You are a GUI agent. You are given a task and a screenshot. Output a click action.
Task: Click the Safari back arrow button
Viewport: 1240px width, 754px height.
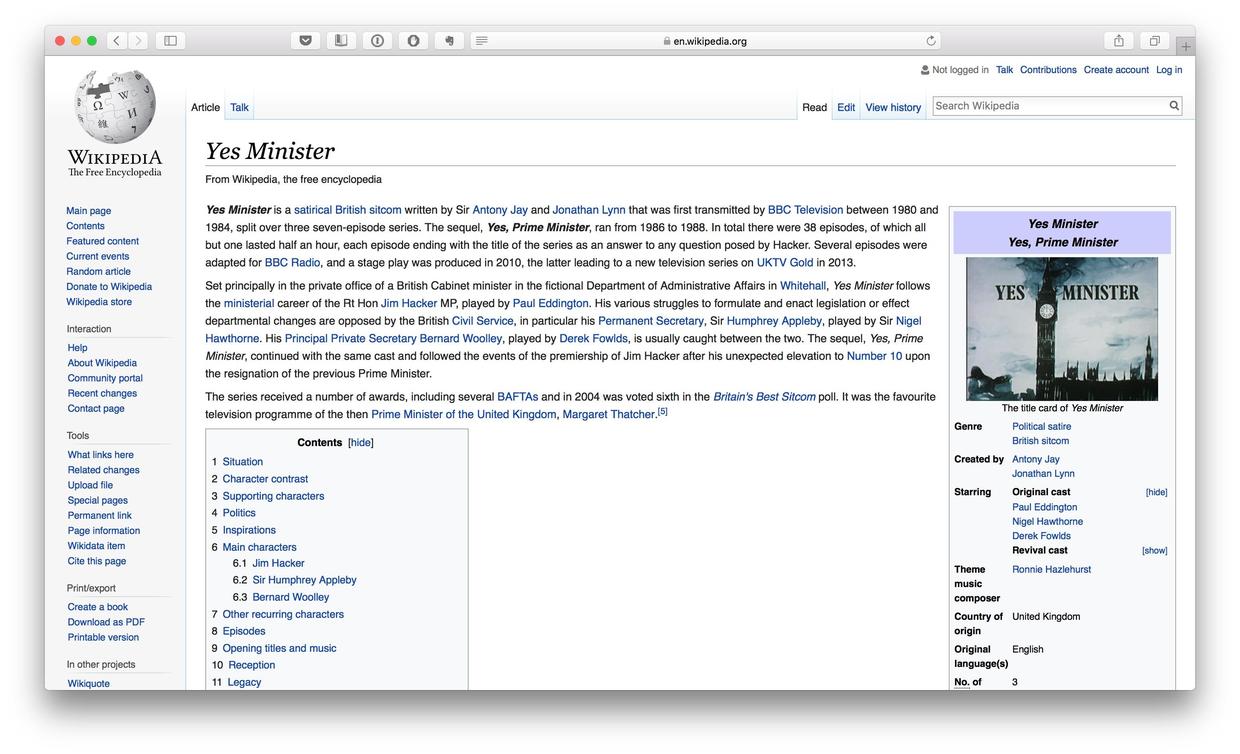(117, 41)
